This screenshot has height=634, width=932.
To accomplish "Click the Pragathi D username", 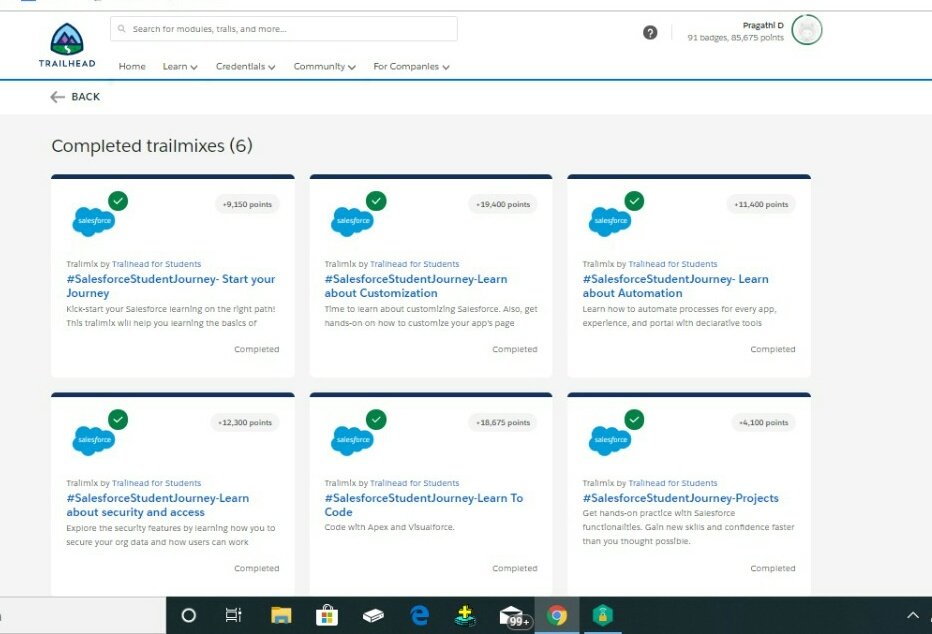I will pos(763,25).
